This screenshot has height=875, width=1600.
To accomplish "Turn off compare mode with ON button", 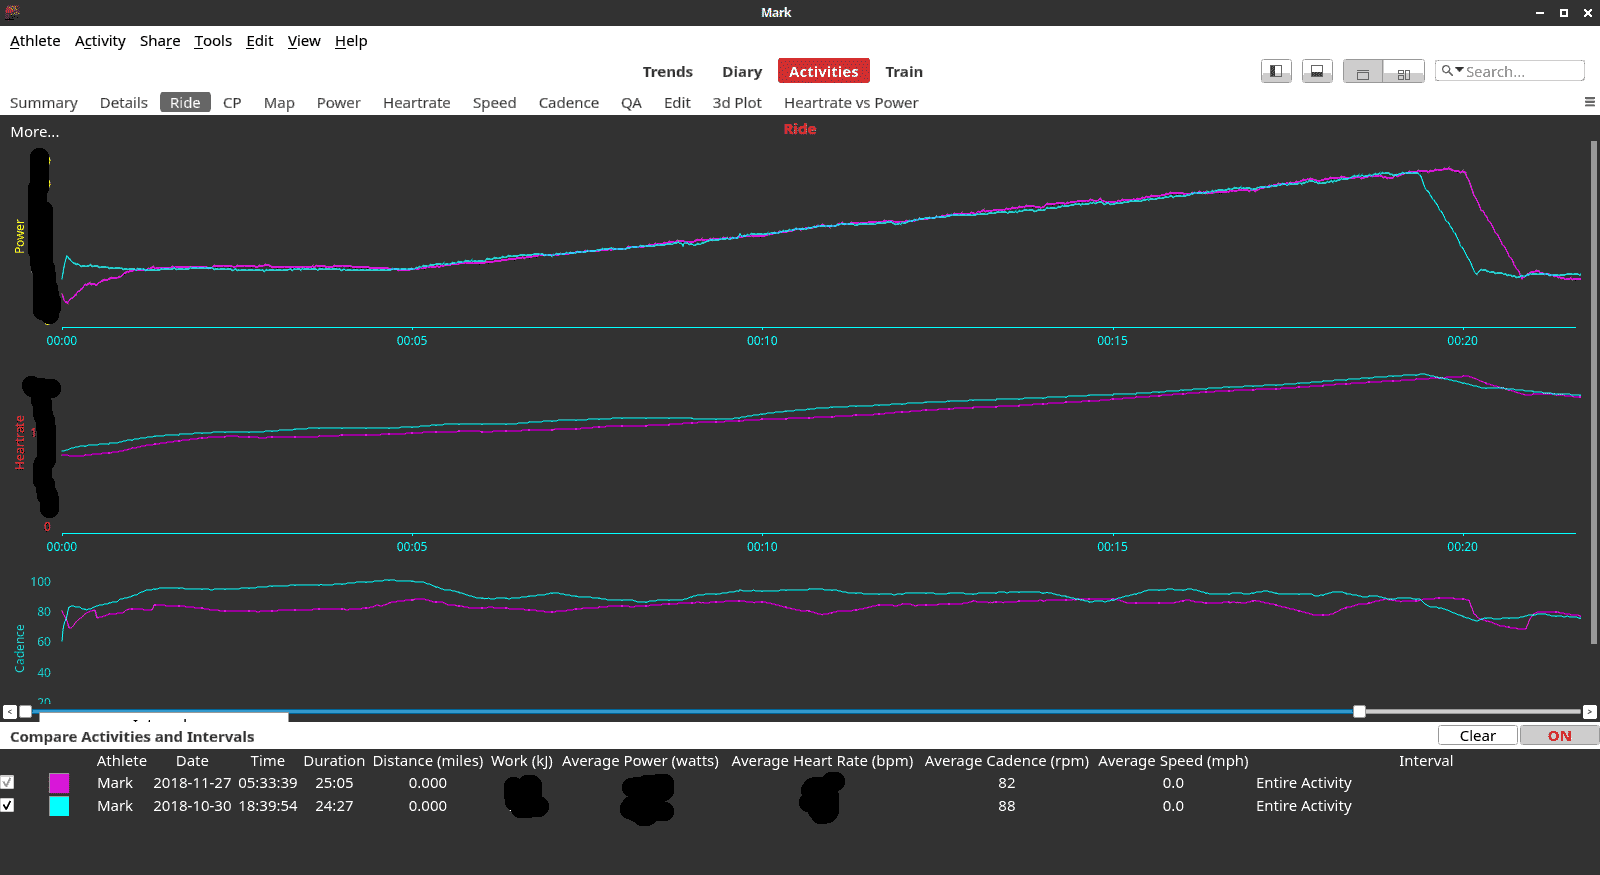I will [1559, 736].
